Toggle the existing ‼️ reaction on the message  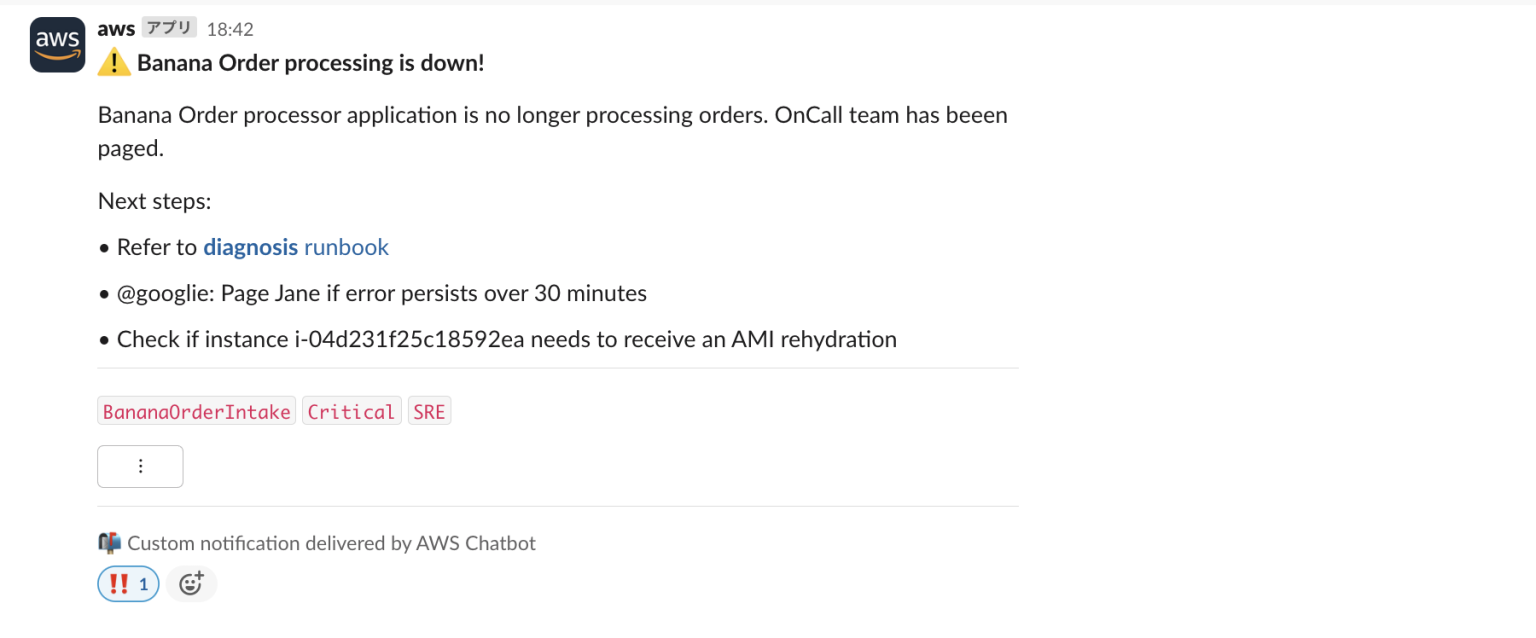127,583
